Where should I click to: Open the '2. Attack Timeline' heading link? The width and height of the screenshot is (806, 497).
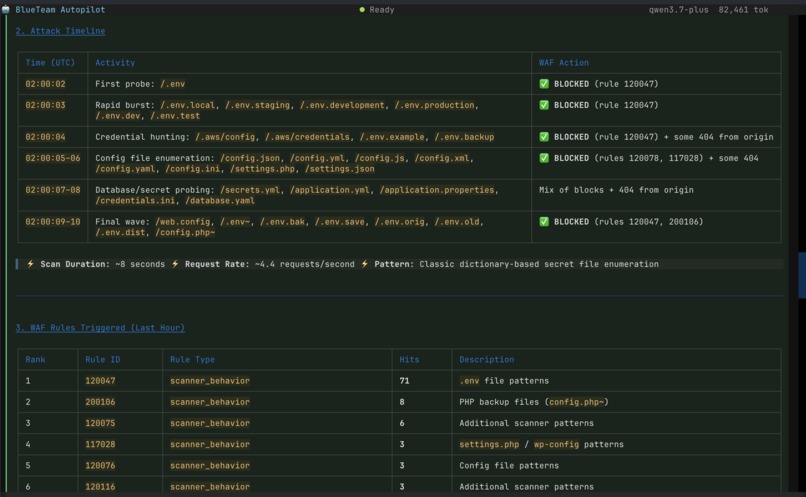click(x=60, y=31)
